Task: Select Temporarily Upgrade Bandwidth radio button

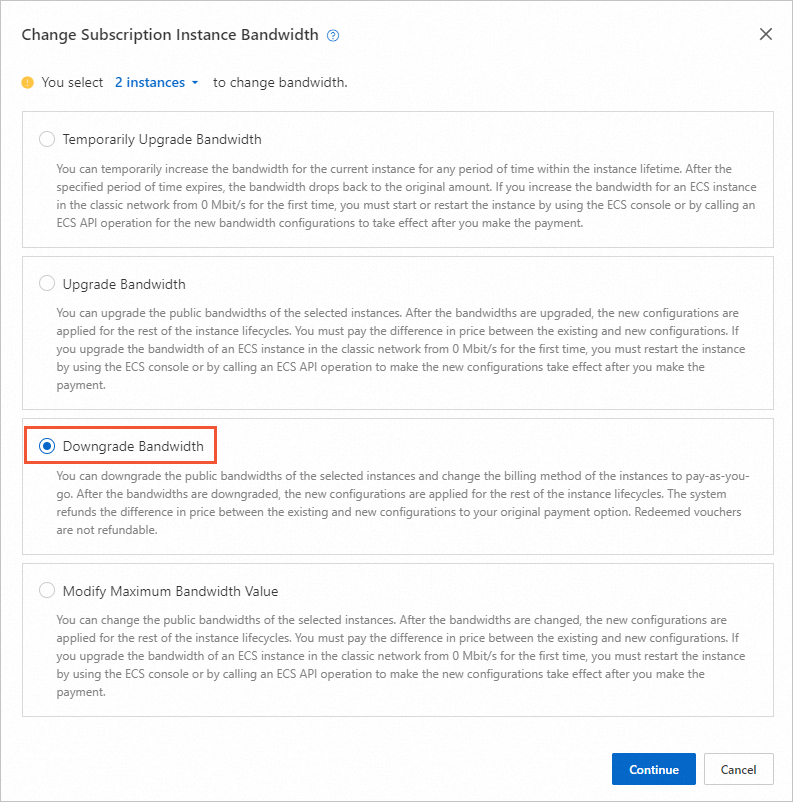Action: [47, 139]
